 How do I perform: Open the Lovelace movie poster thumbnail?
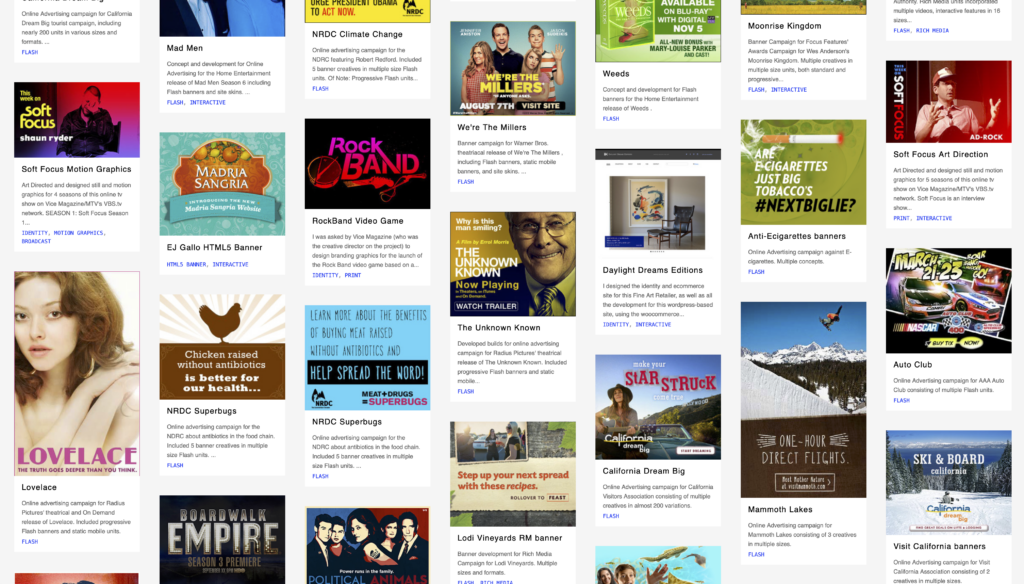point(77,373)
